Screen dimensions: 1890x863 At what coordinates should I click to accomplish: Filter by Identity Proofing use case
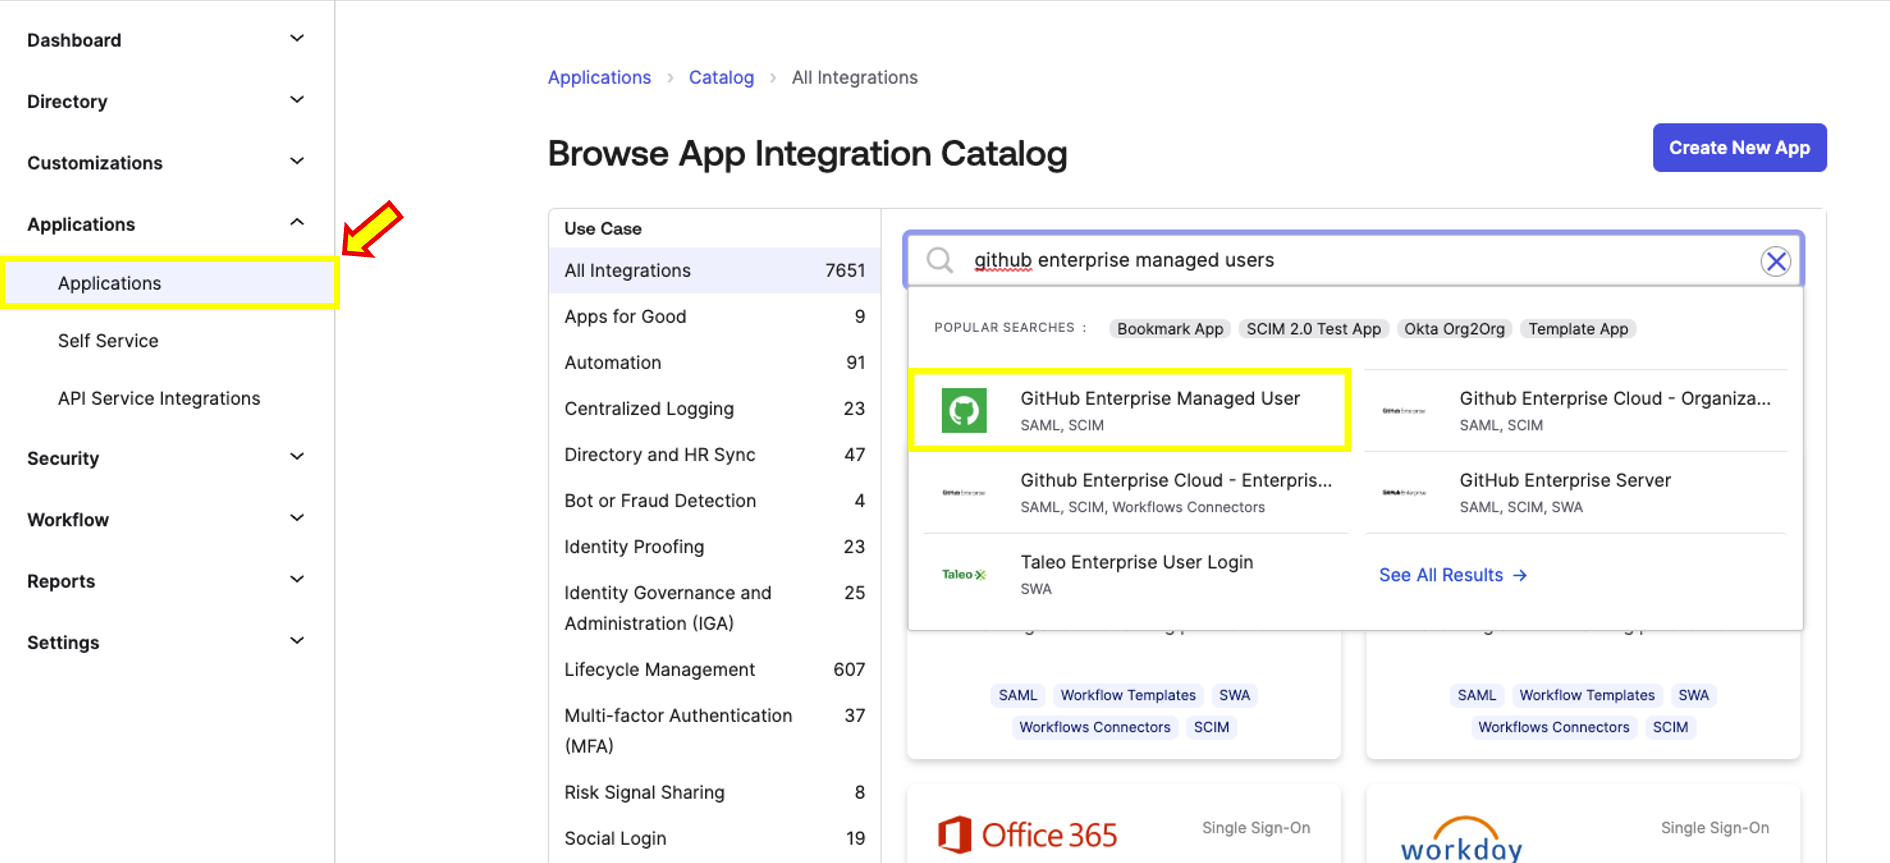pyautogui.click(x=714, y=547)
